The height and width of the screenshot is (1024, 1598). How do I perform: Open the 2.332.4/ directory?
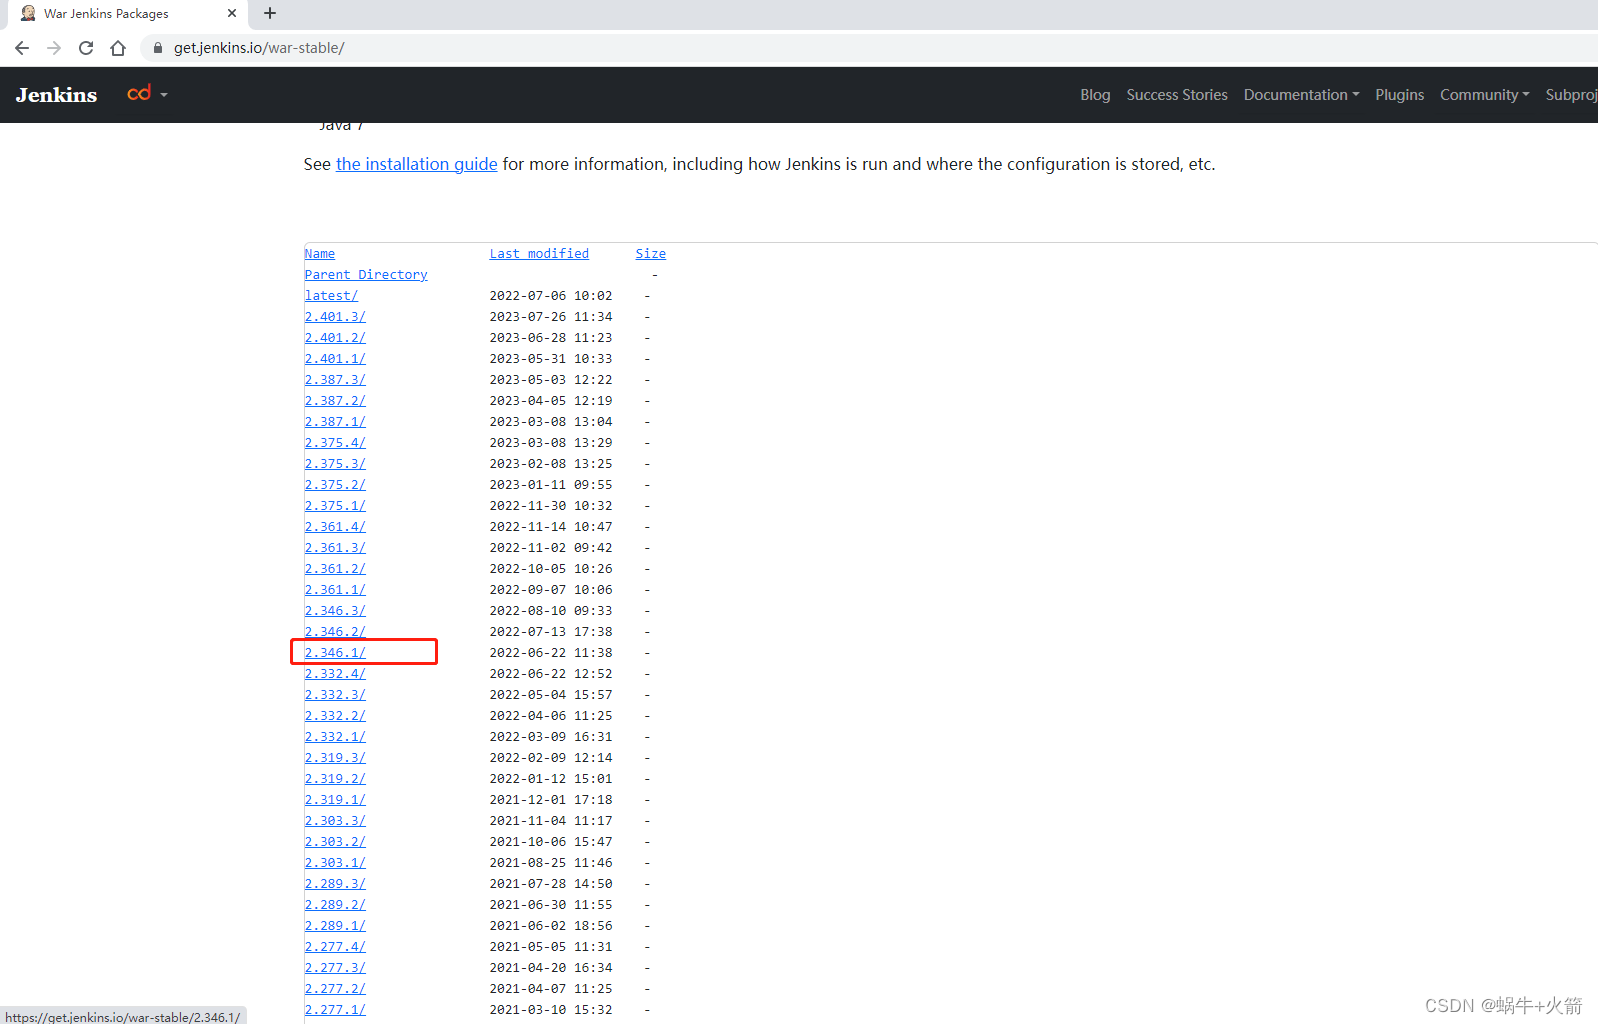(x=335, y=674)
